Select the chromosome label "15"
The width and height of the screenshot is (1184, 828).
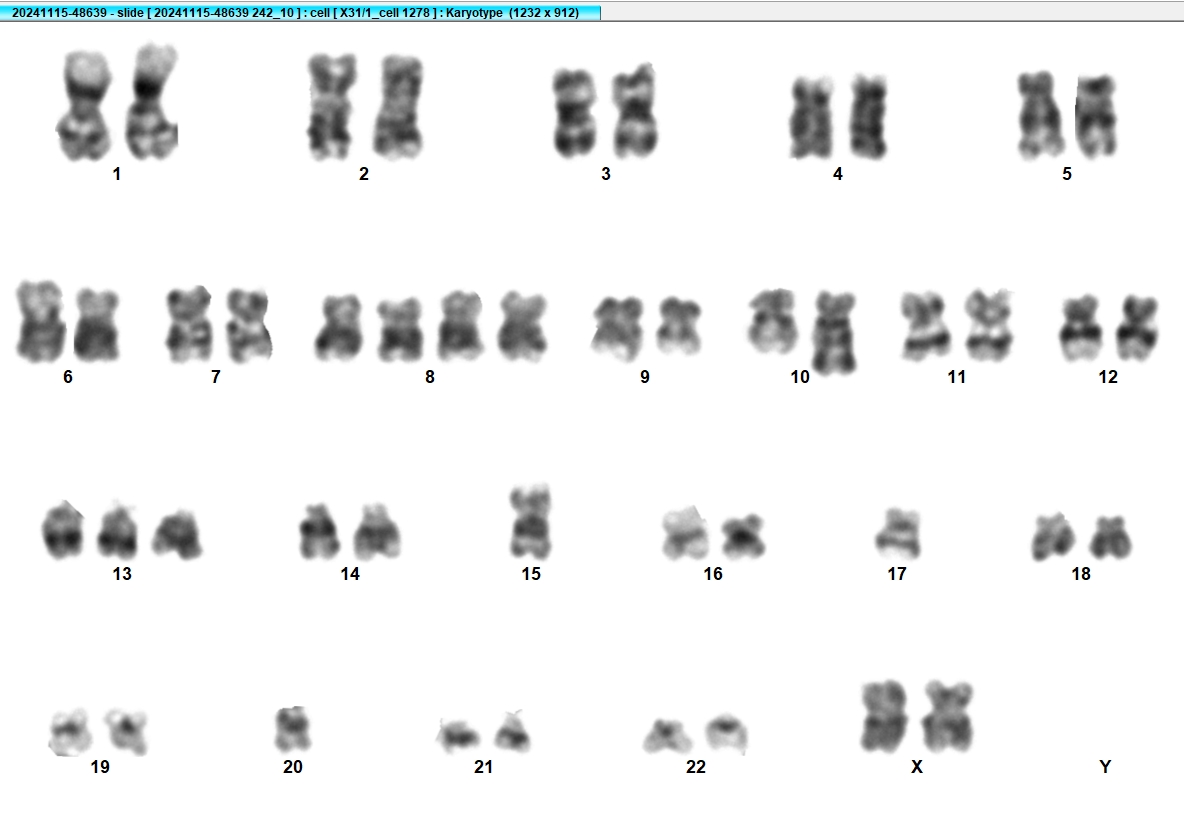531,574
